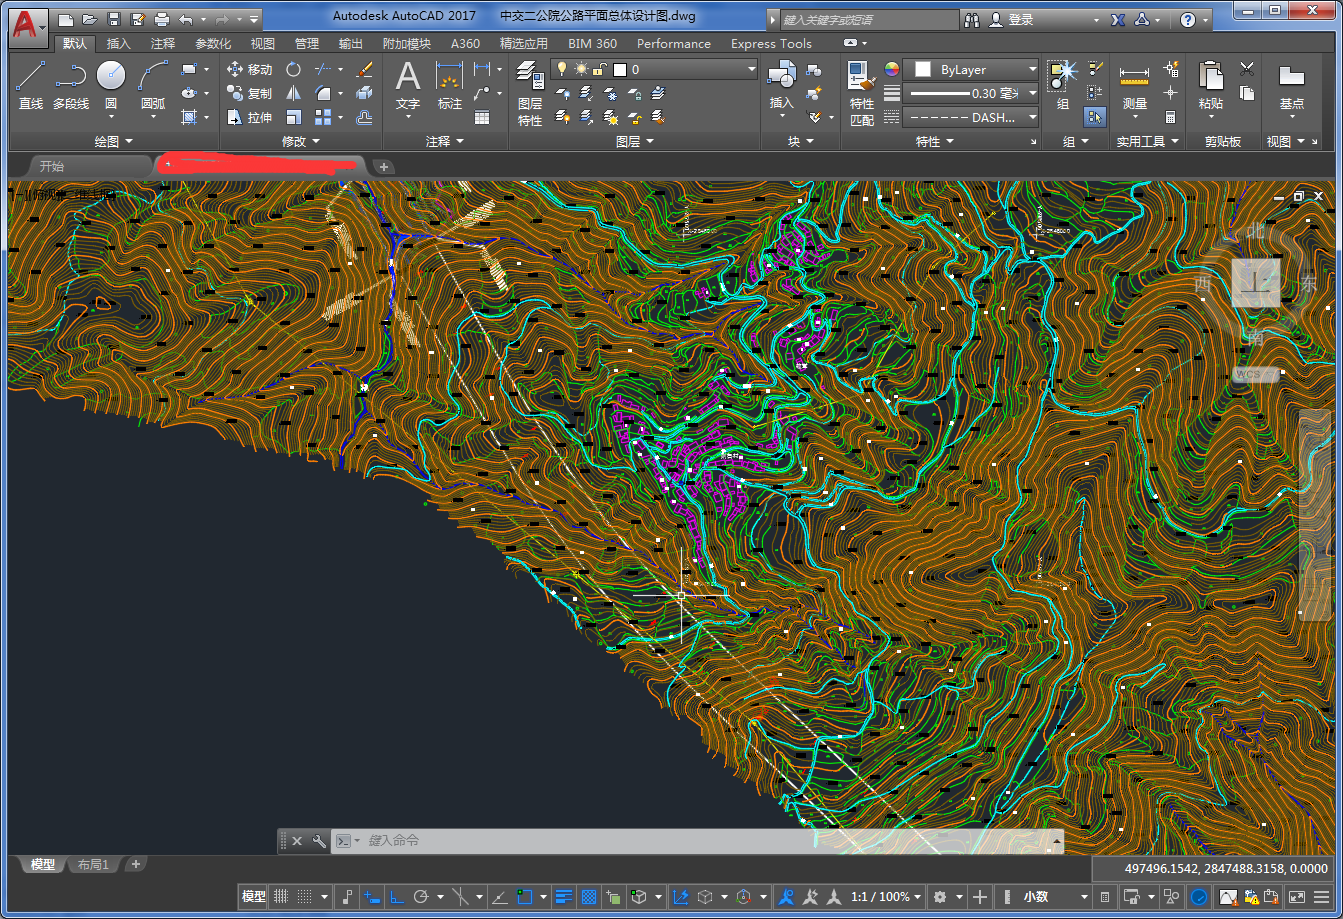Expand the 绘图 (Draw) panel flyout
Screen dimensions: 1343x919
113,142
